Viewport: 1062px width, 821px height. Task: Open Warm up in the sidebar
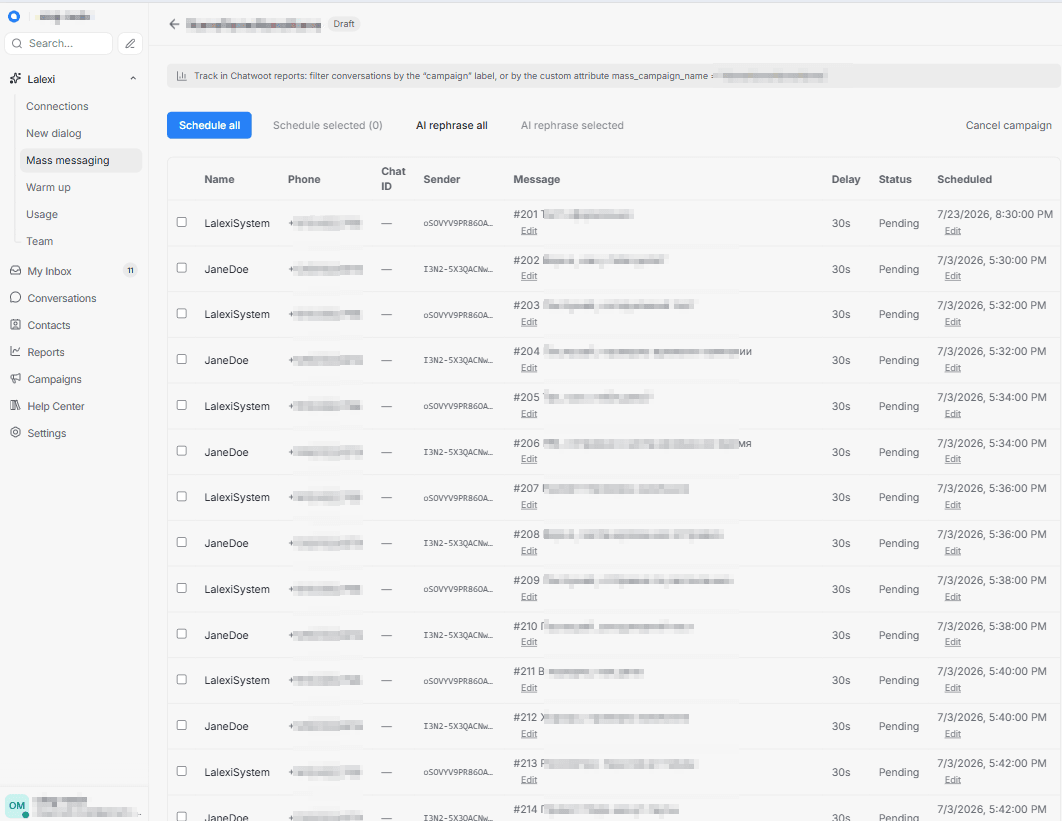pyautogui.click(x=48, y=188)
